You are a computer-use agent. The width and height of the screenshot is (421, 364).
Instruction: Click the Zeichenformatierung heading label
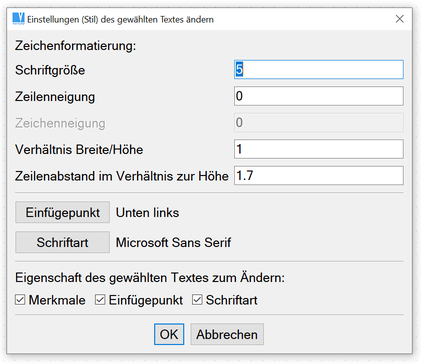pos(75,46)
